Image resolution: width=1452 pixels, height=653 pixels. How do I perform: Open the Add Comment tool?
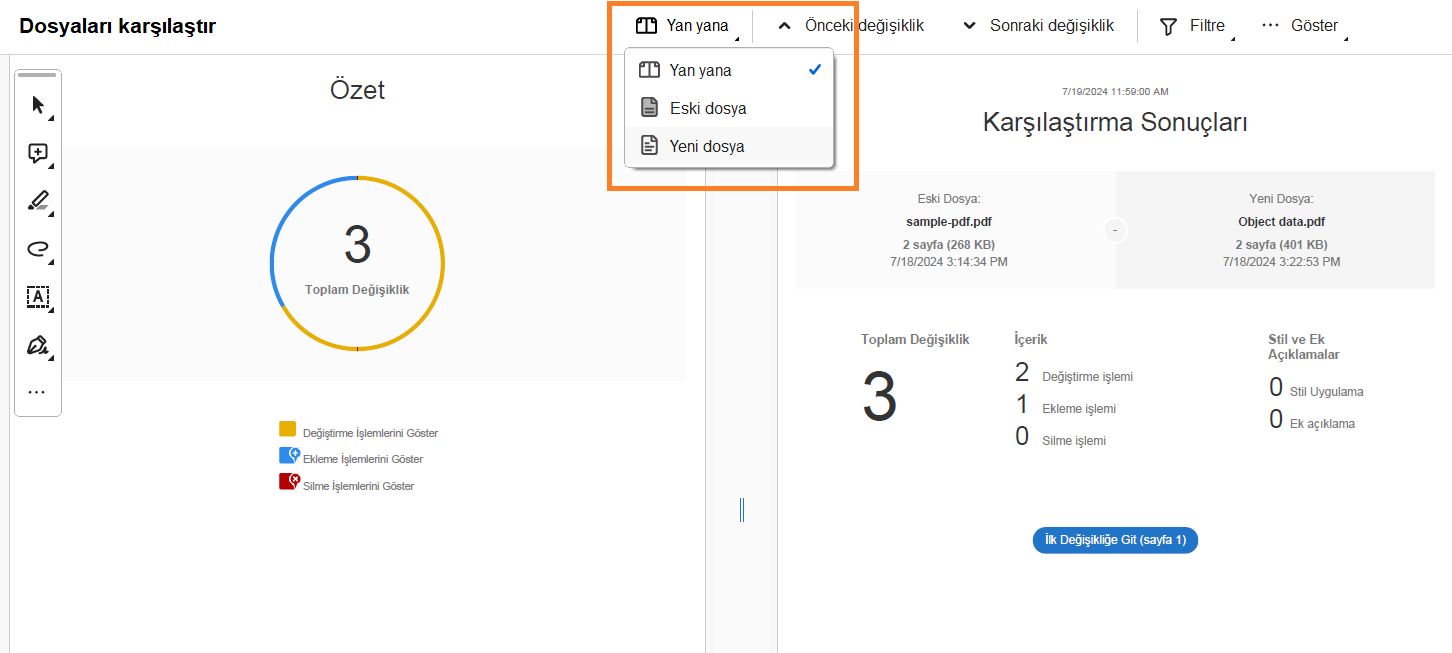pyautogui.click(x=36, y=152)
